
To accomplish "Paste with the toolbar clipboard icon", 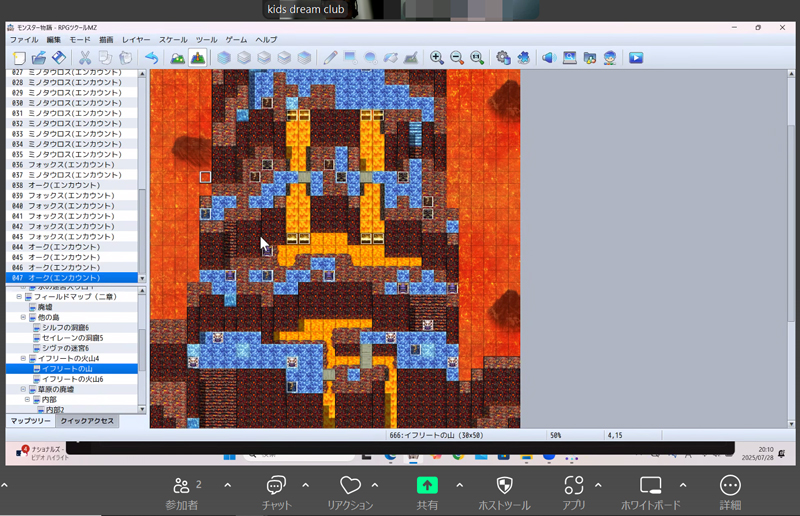I will tap(126, 58).
